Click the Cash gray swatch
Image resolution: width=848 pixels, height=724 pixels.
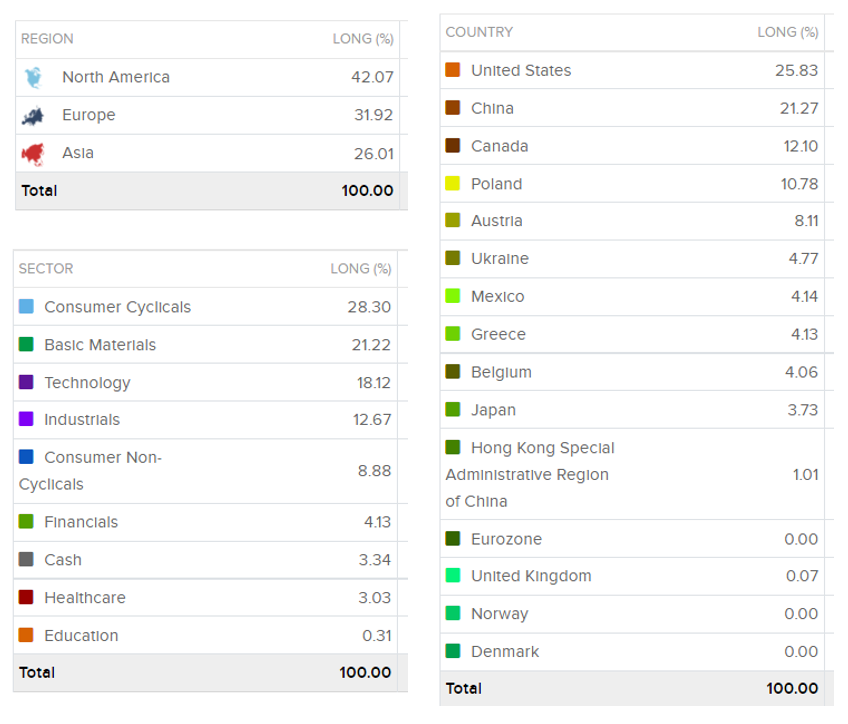click(x=26, y=559)
